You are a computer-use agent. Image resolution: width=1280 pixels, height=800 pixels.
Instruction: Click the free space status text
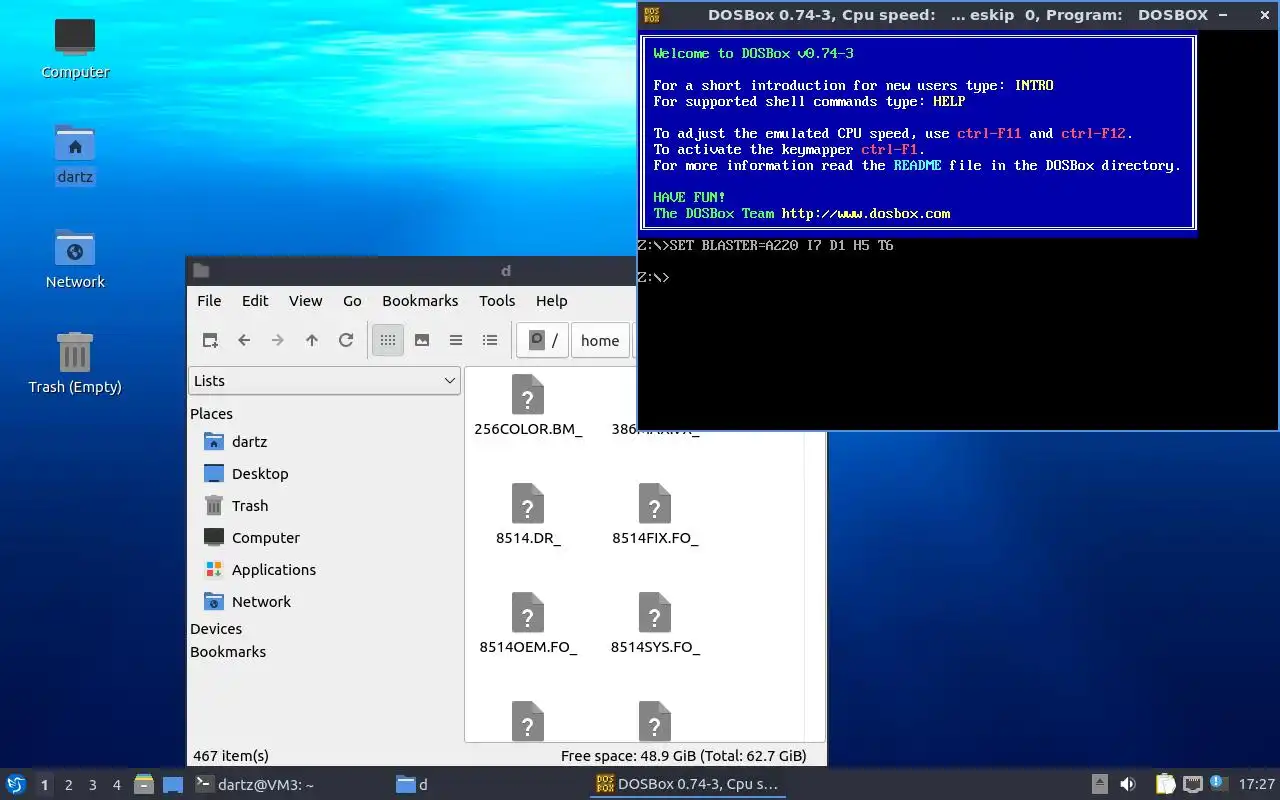pyautogui.click(x=683, y=755)
